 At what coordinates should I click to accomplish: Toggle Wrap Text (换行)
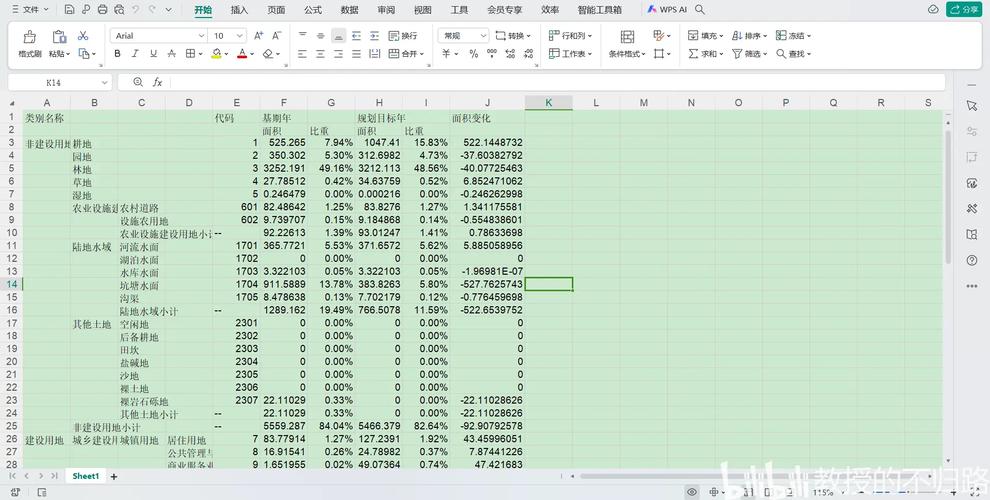point(403,36)
